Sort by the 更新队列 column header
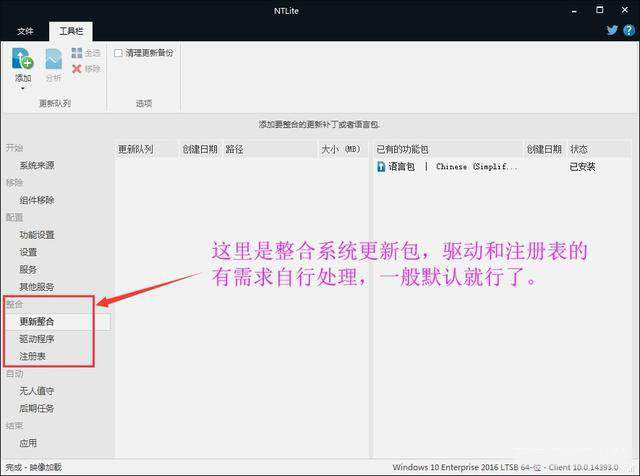The image size is (640, 476). [147, 149]
